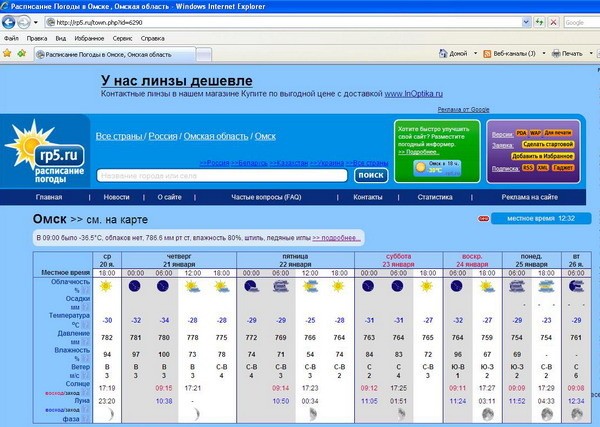Viewport: 600px width, 427px height.
Task: Click the Favorites star icon
Action: [7, 54]
